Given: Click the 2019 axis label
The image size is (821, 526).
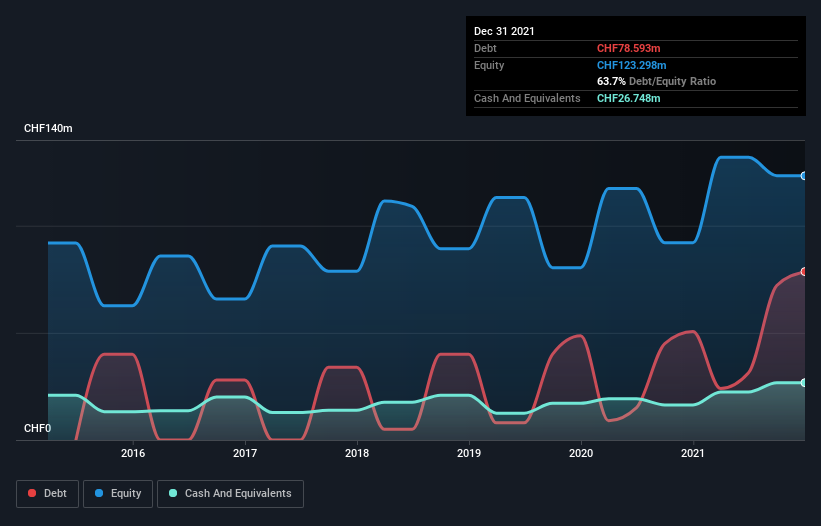Looking at the screenshot, I should (x=469, y=453).
